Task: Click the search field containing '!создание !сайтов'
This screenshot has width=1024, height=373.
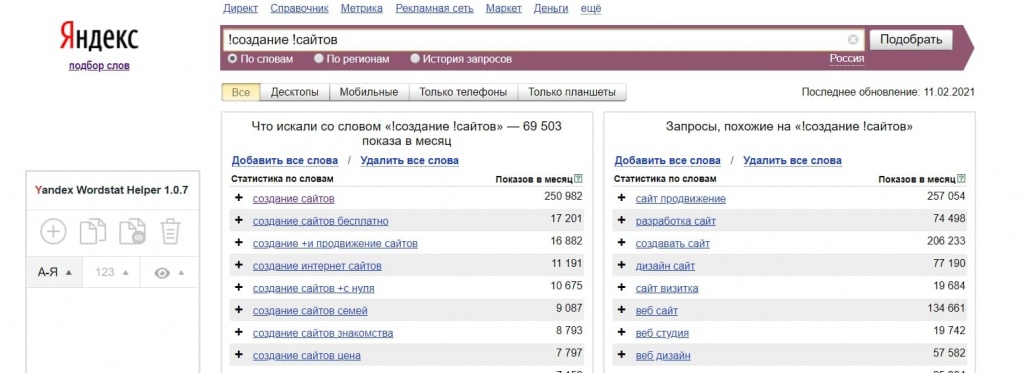Action: click(543, 40)
